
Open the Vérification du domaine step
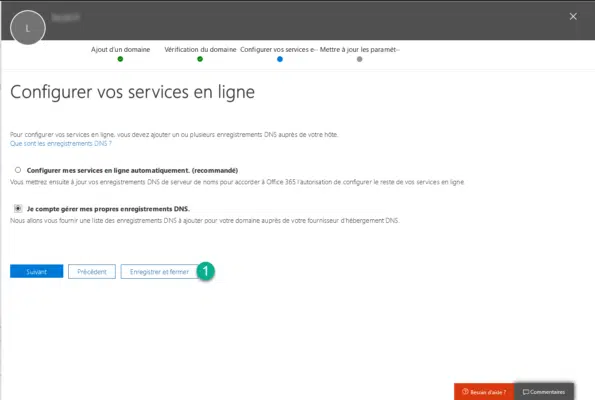(x=200, y=49)
